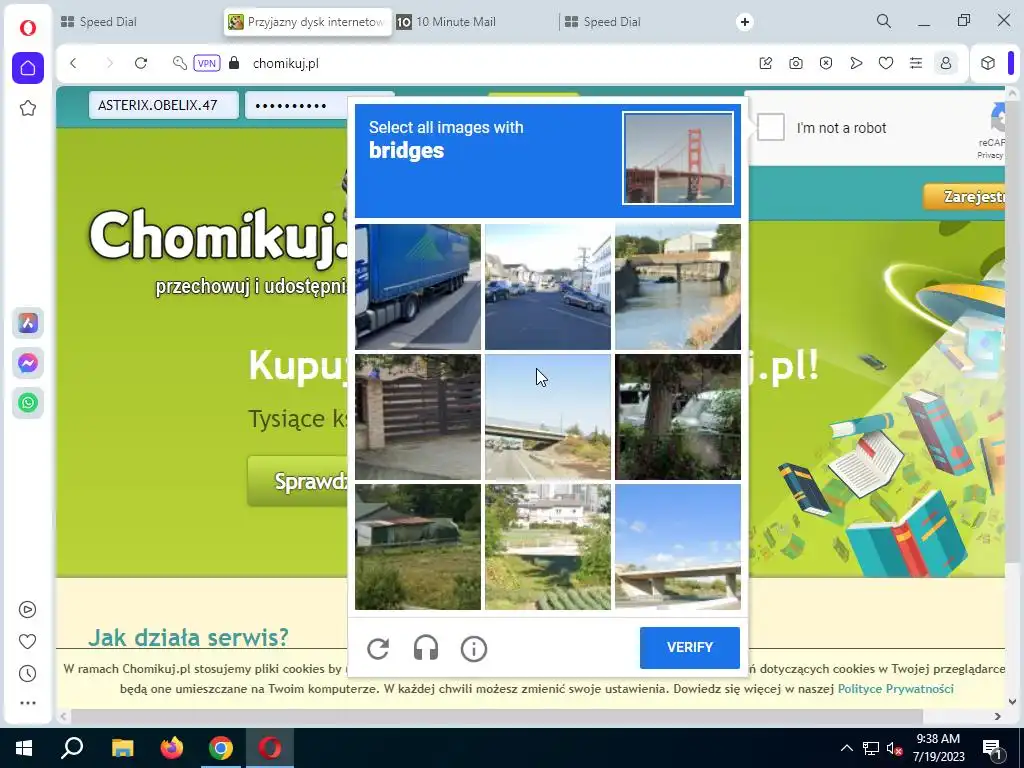Open the Polityce Prywatności link
Image resolution: width=1024 pixels, height=768 pixels.
[895, 688]
